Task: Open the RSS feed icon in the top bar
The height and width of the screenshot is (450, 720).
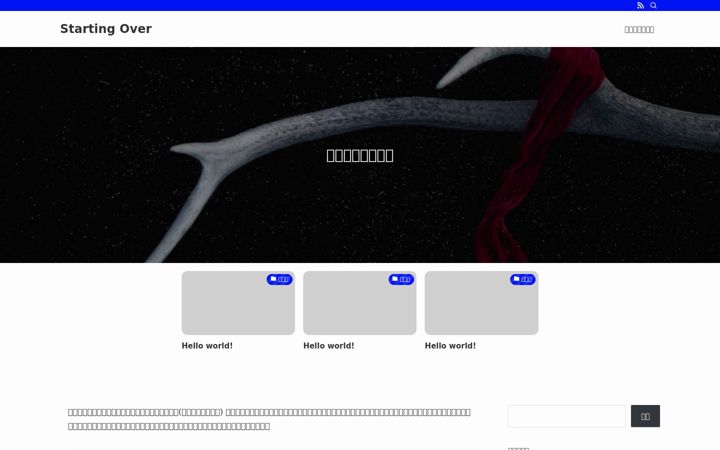Action: (640, 6)
